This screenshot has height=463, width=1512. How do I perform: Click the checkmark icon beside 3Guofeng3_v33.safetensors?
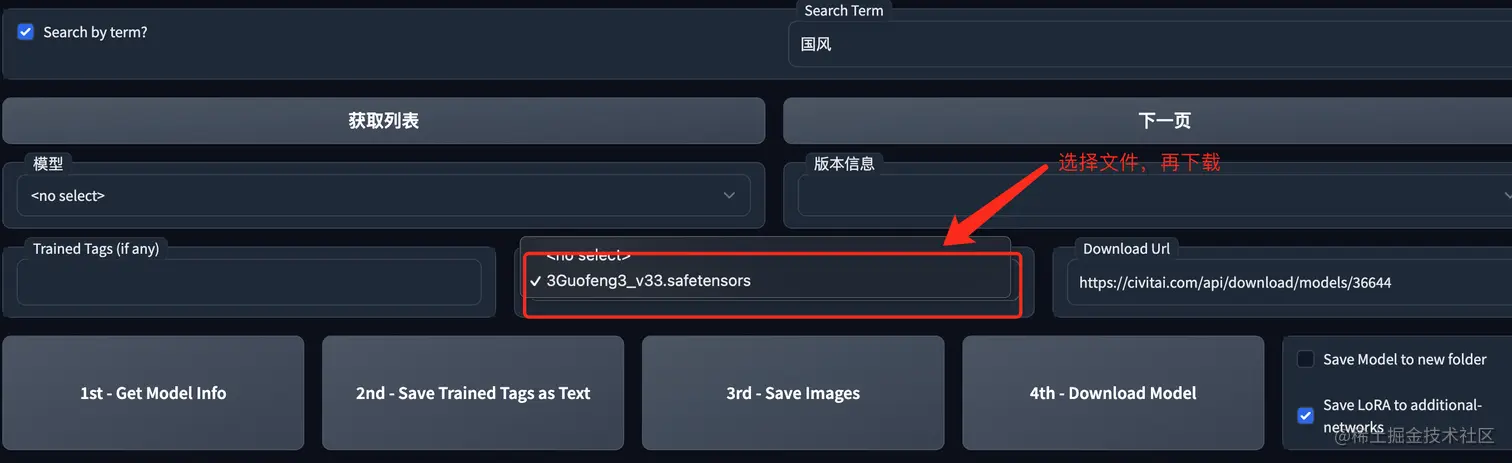pos(536,281)
